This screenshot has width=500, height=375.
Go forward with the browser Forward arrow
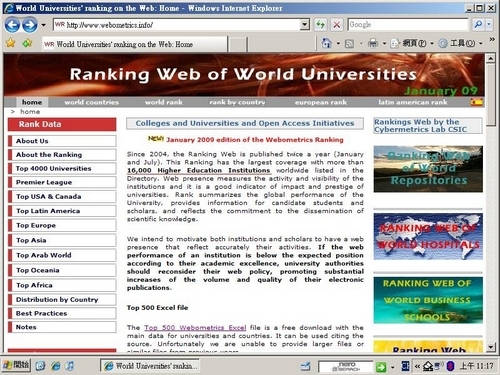pyautogui.click(x=30, y=25)
